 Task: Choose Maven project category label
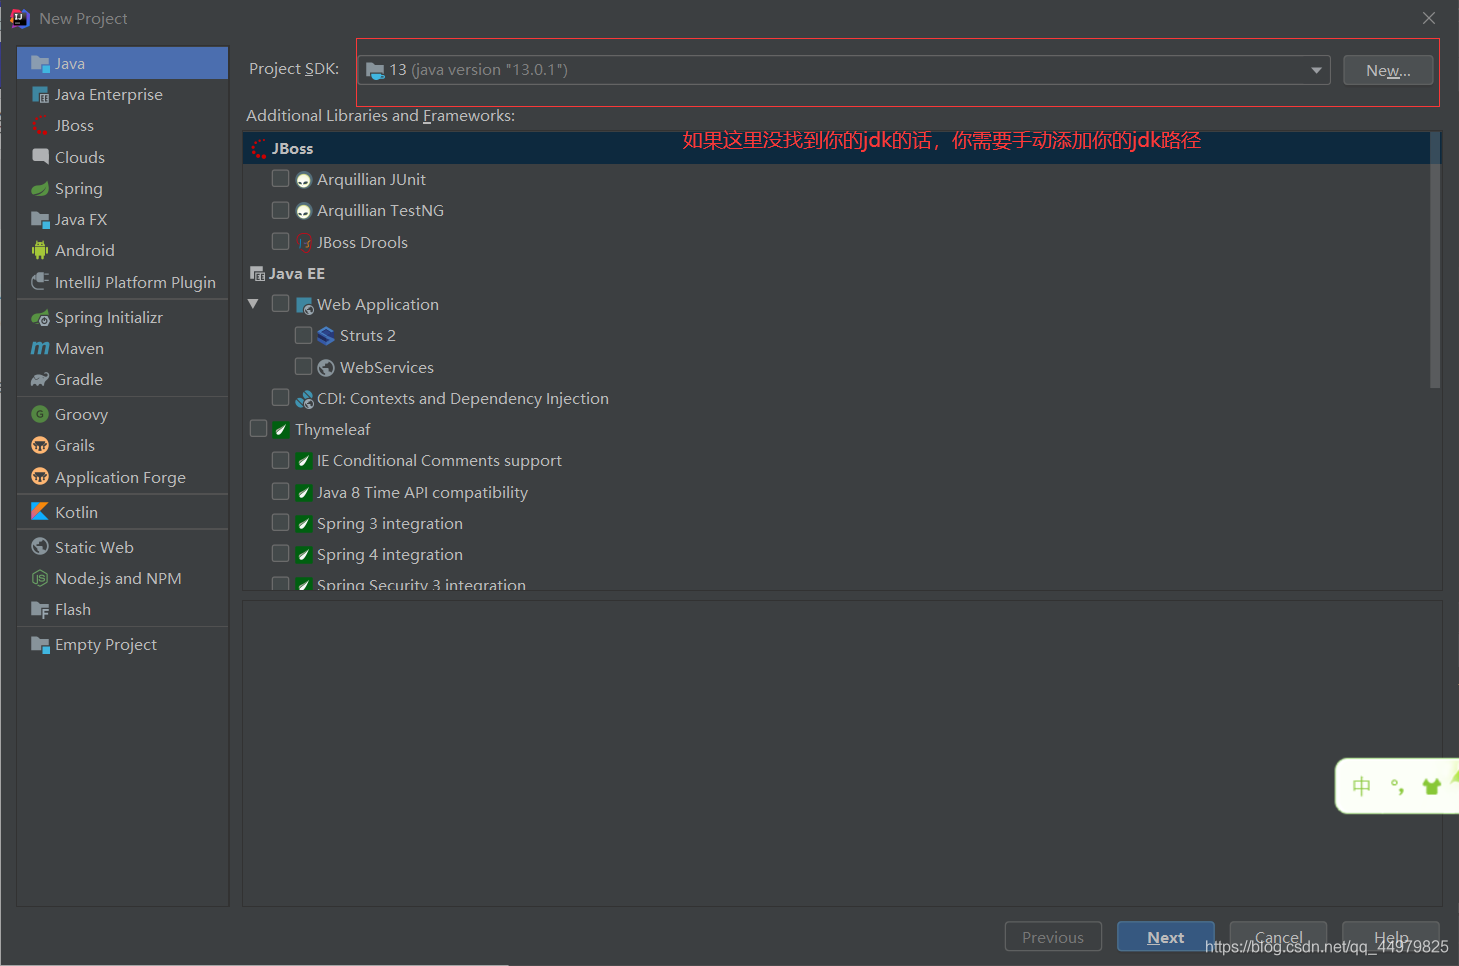(79, 349)
